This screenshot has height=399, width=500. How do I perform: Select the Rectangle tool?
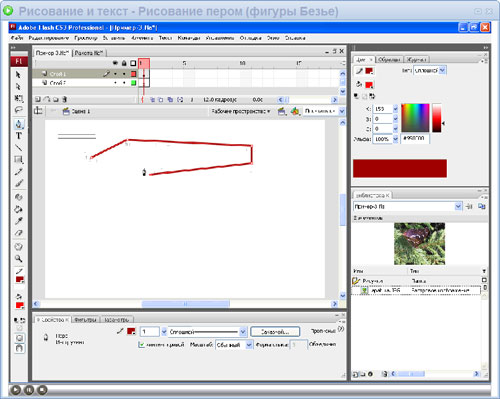[19, 160]
